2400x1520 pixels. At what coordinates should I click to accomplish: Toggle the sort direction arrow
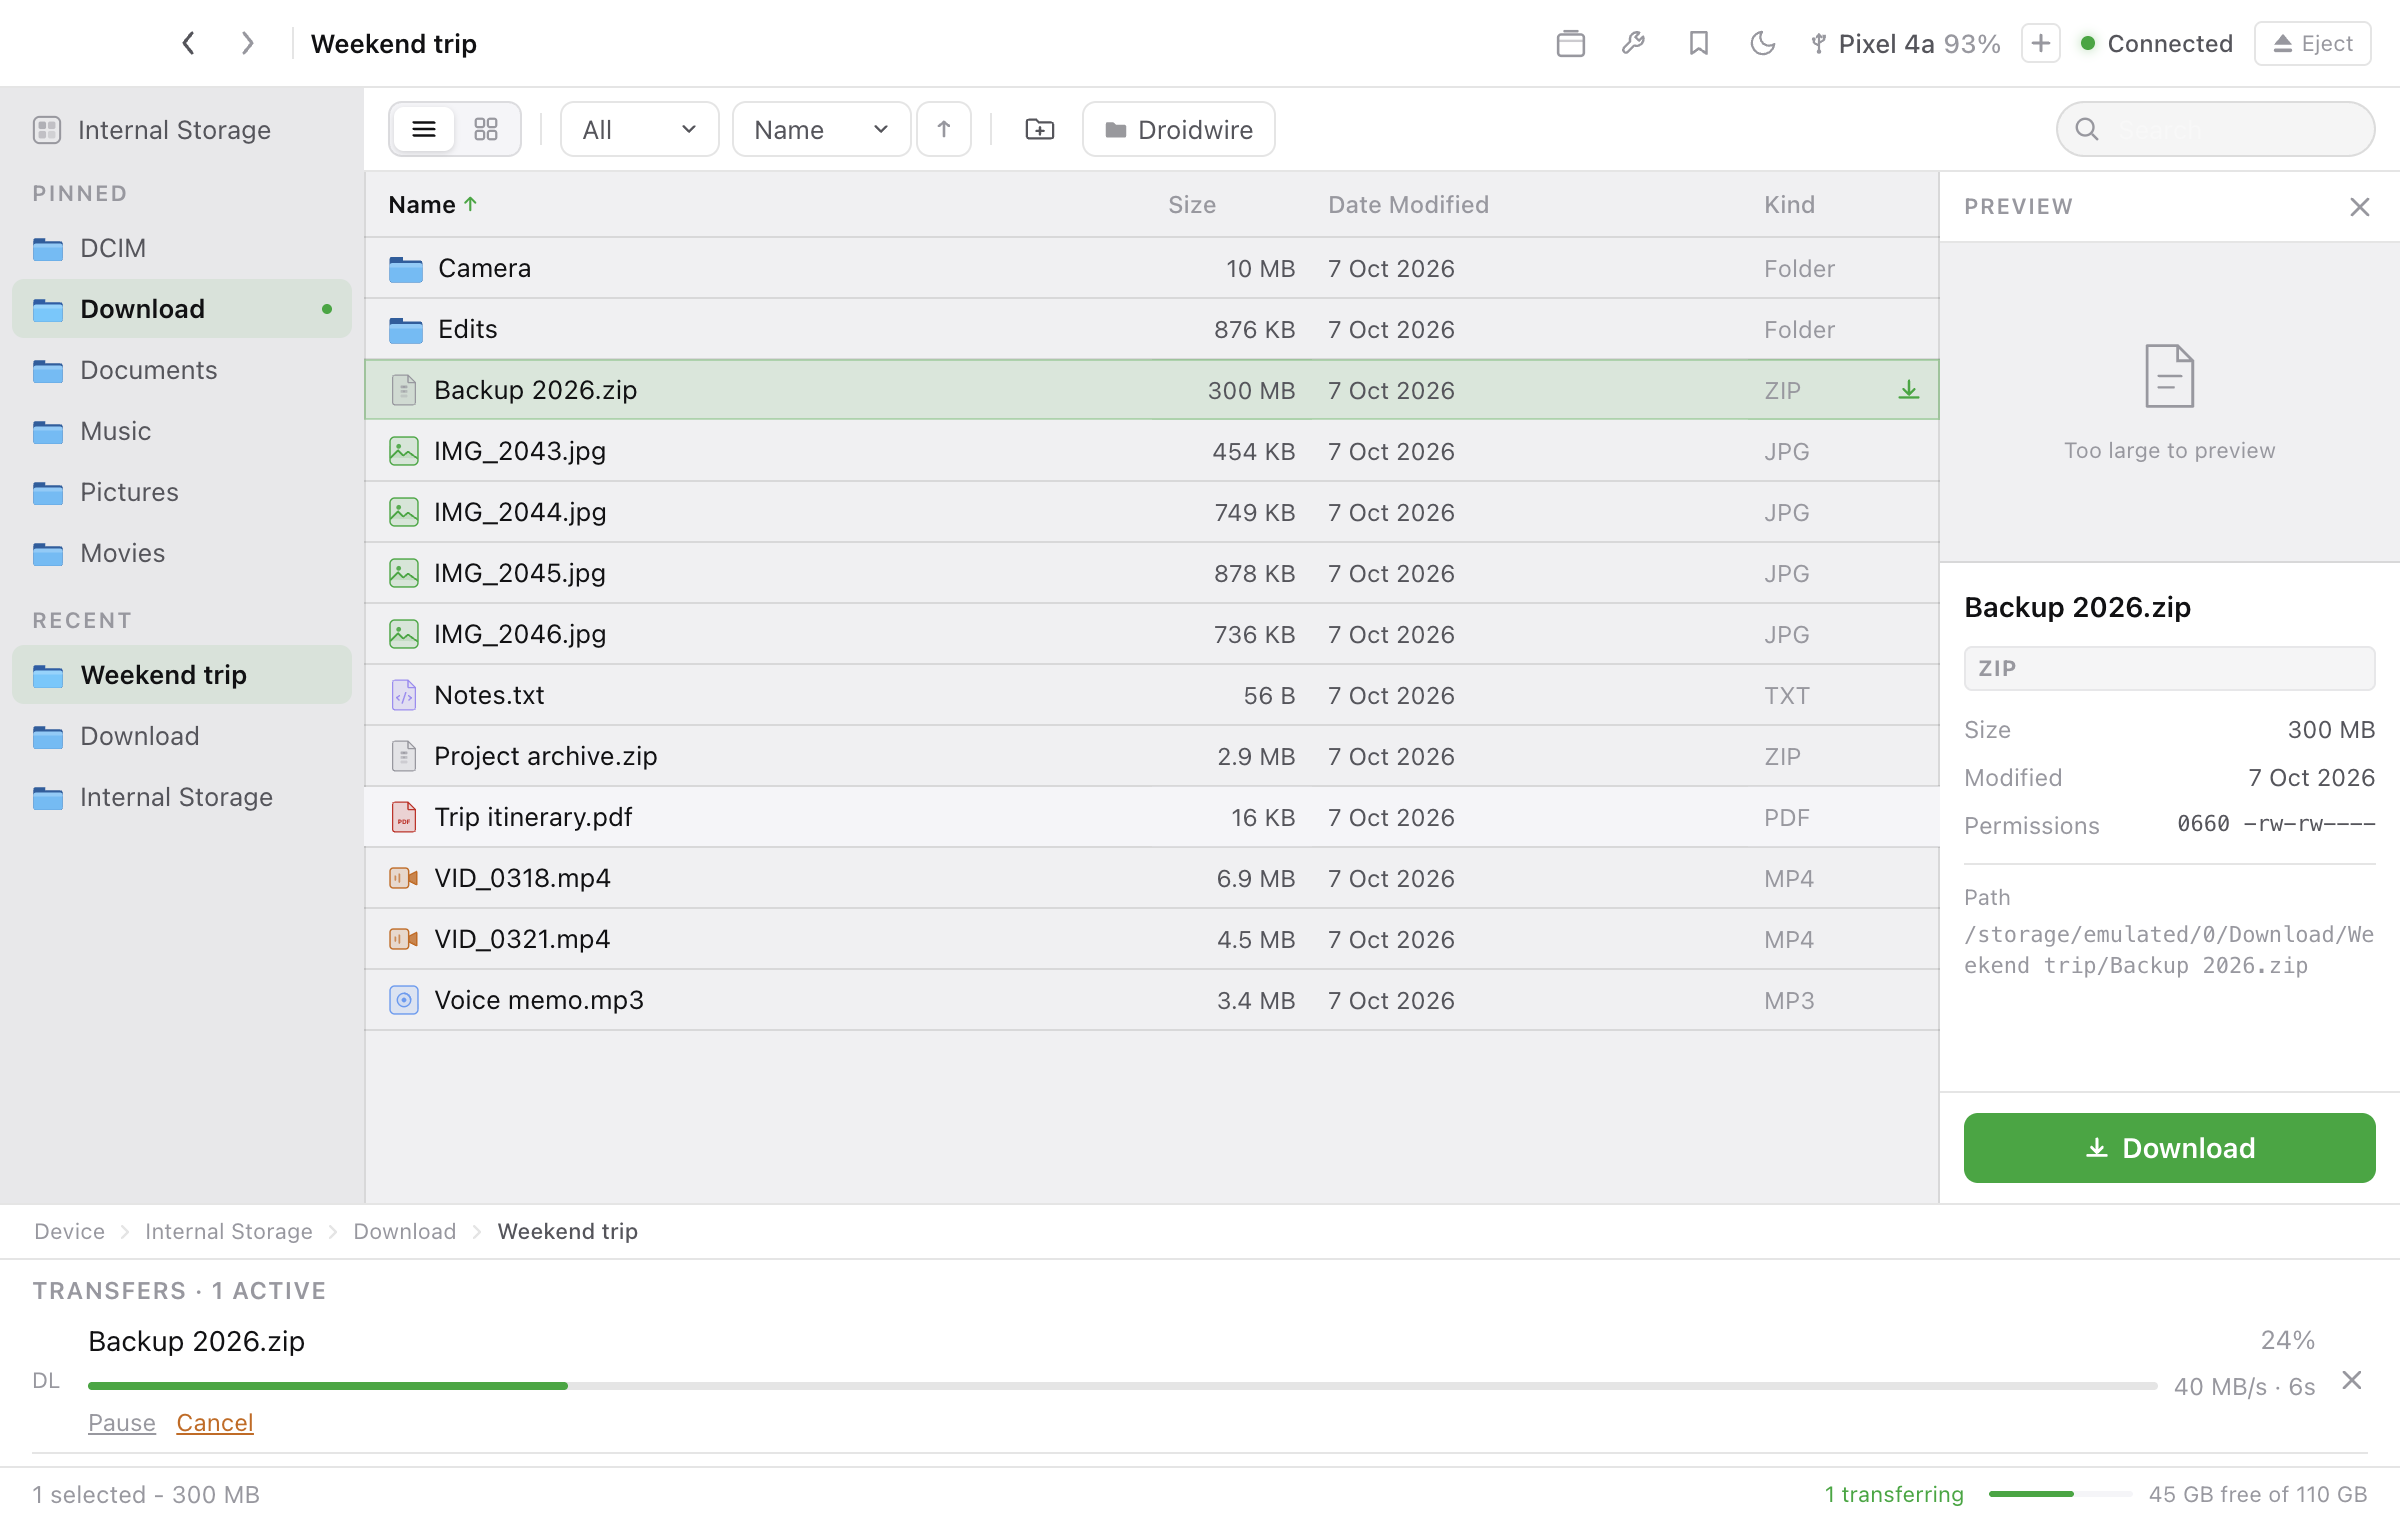tap(944, 129)
